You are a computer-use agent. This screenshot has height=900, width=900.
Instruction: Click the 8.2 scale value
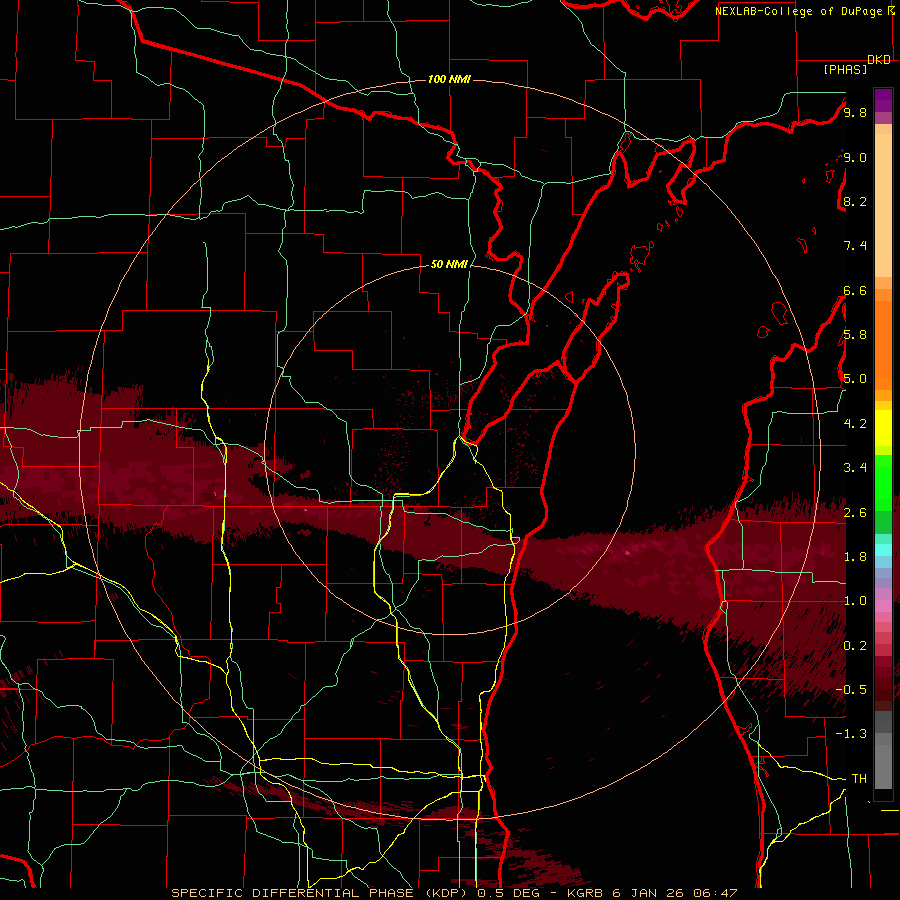coord(855,201)
